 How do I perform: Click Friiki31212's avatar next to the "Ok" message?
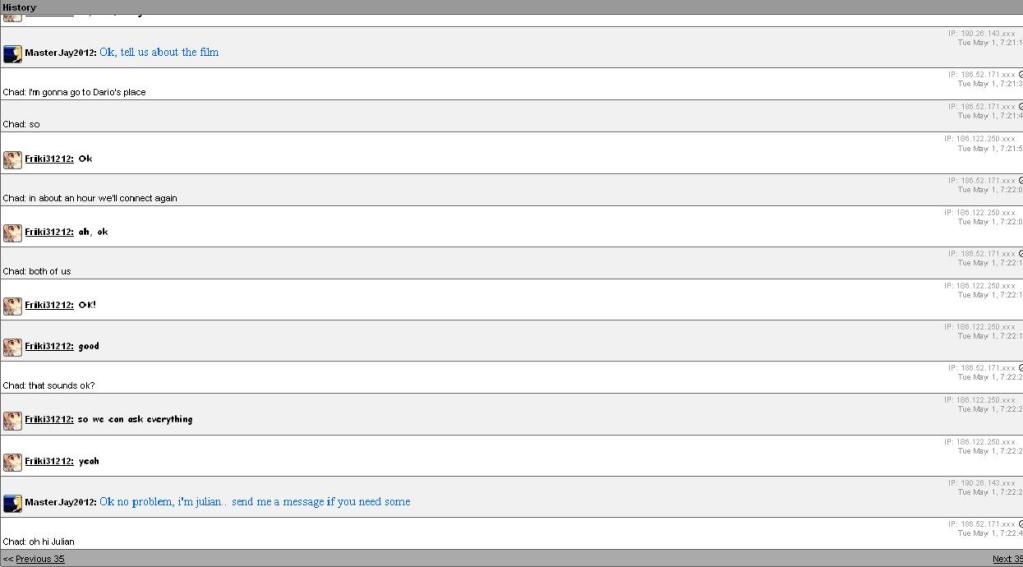coord(12,160)
